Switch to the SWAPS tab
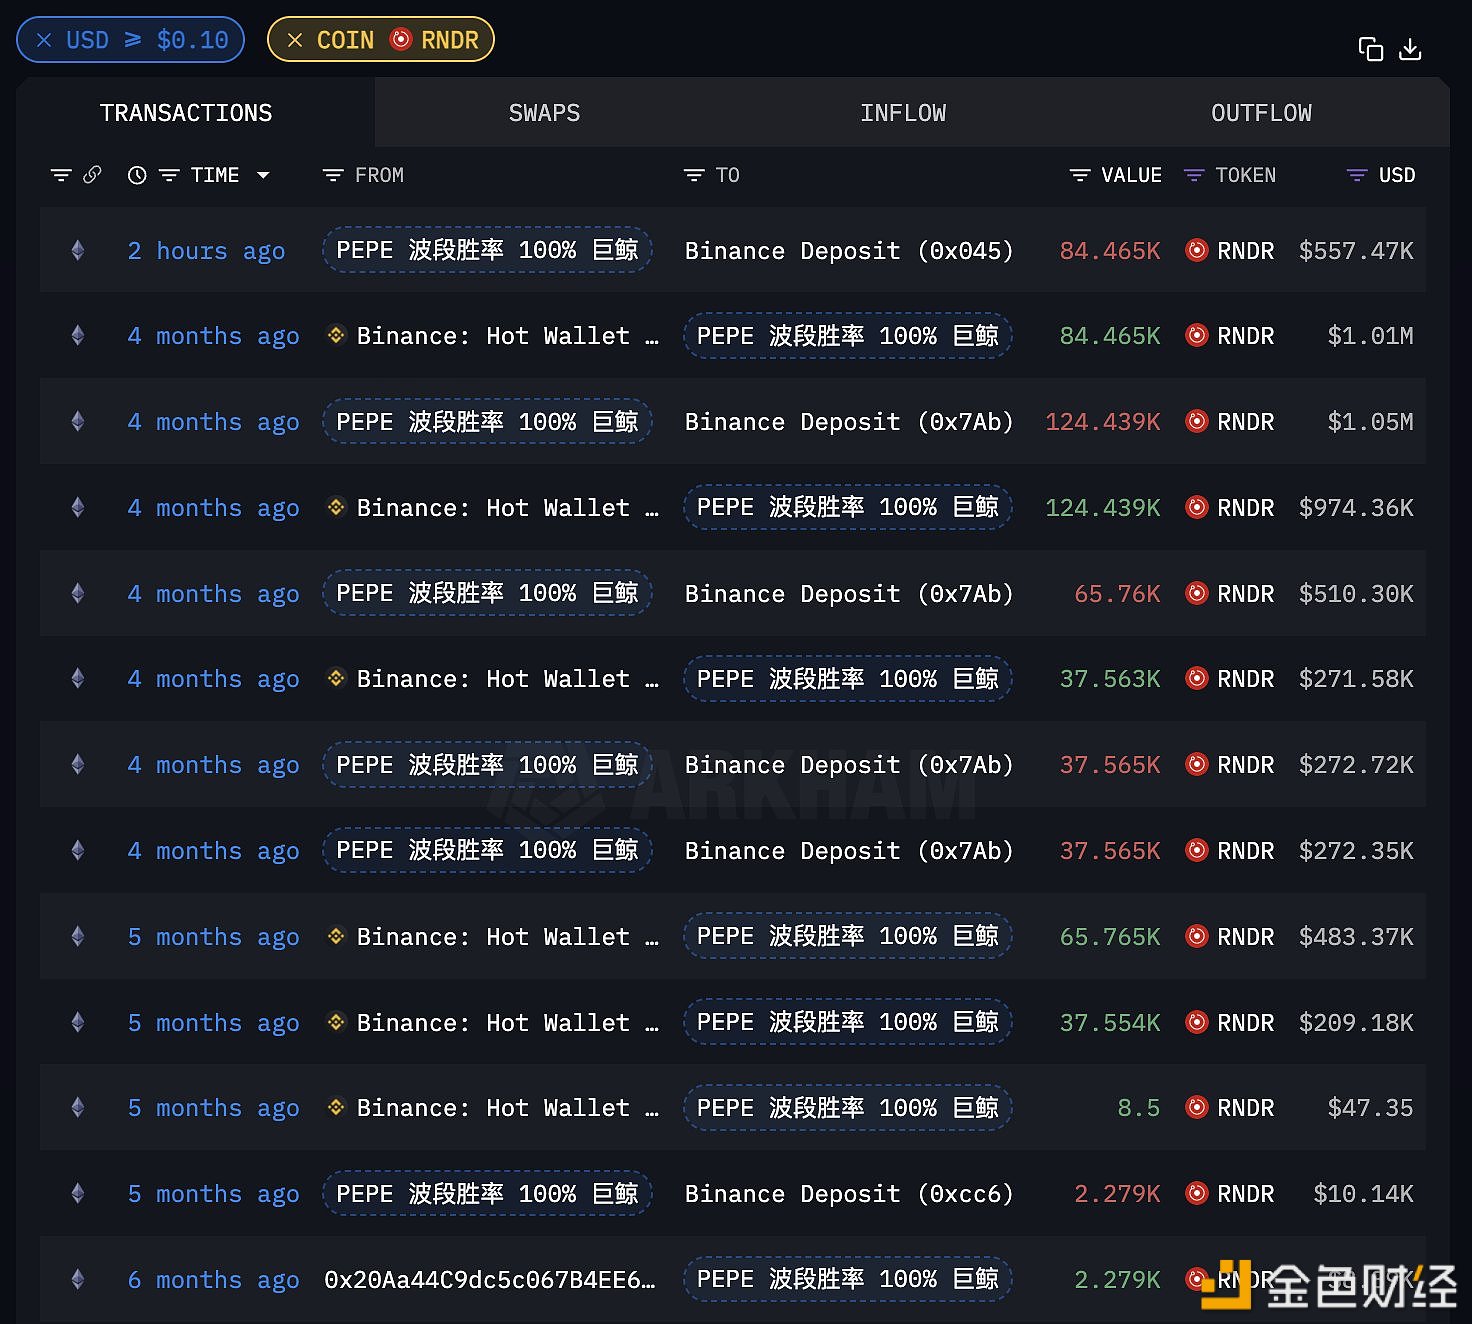The height and width of the screenshot is (1324, 1472). click(x=544, y=113)
